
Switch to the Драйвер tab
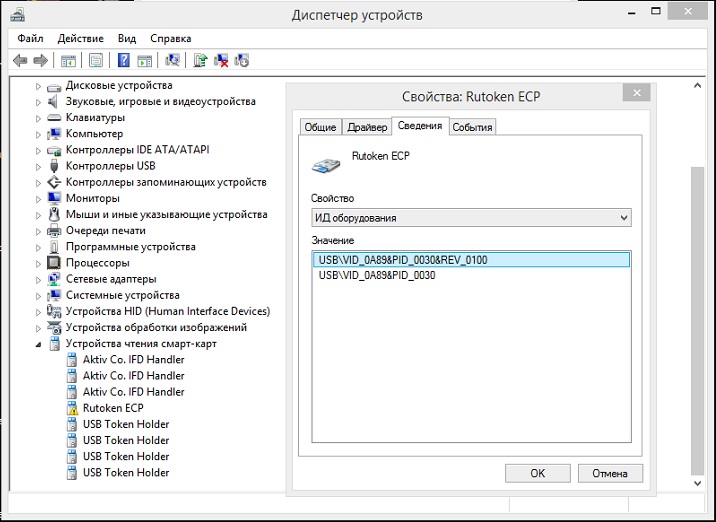point(366,127)
